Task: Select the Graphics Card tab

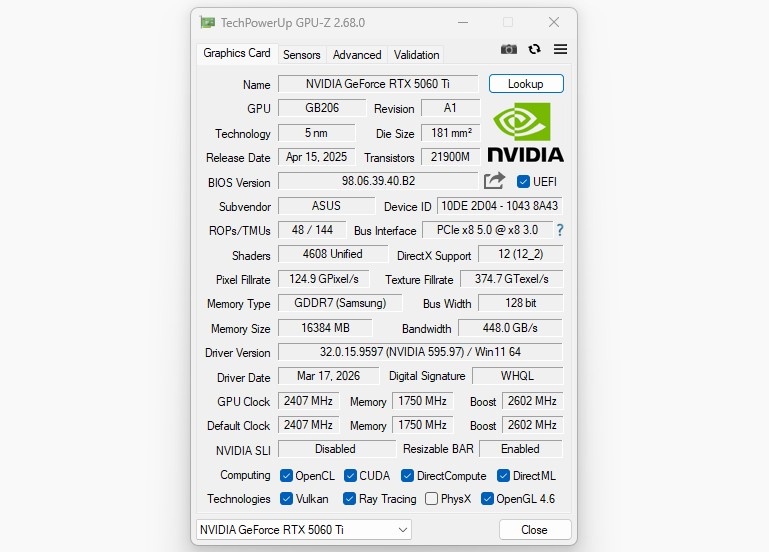Action: 237,53
